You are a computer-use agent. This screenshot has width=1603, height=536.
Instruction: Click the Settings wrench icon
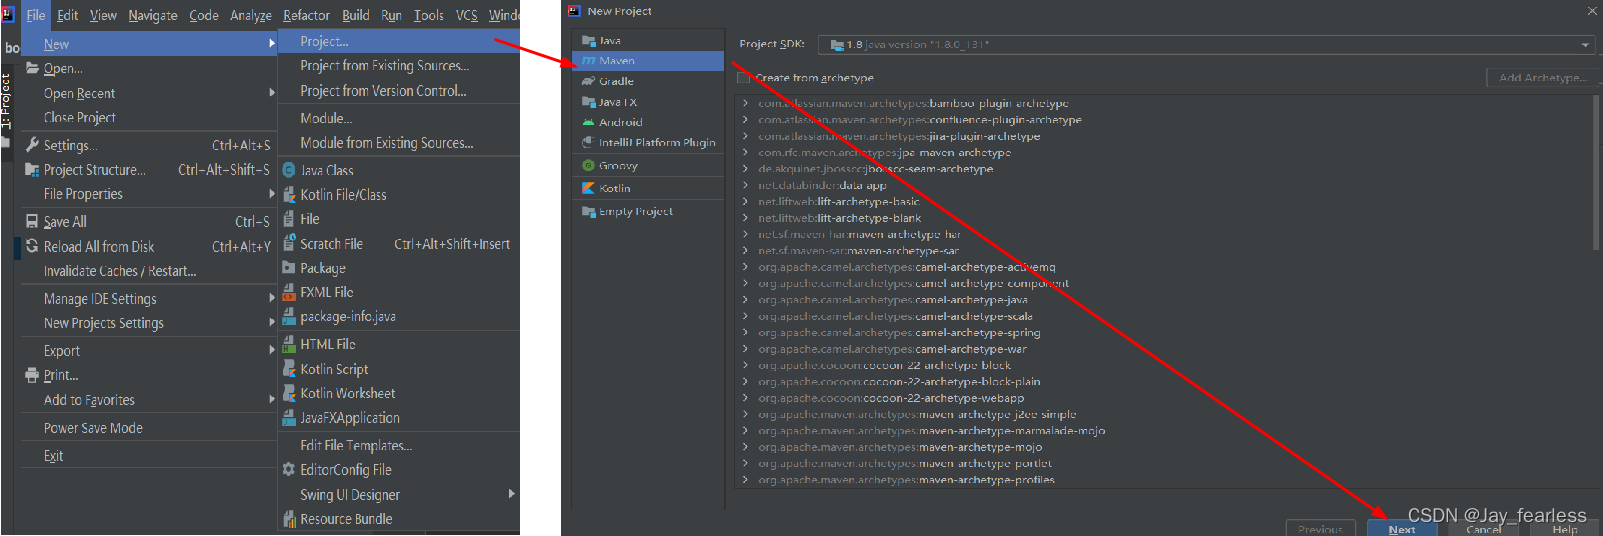coord(32,145)
